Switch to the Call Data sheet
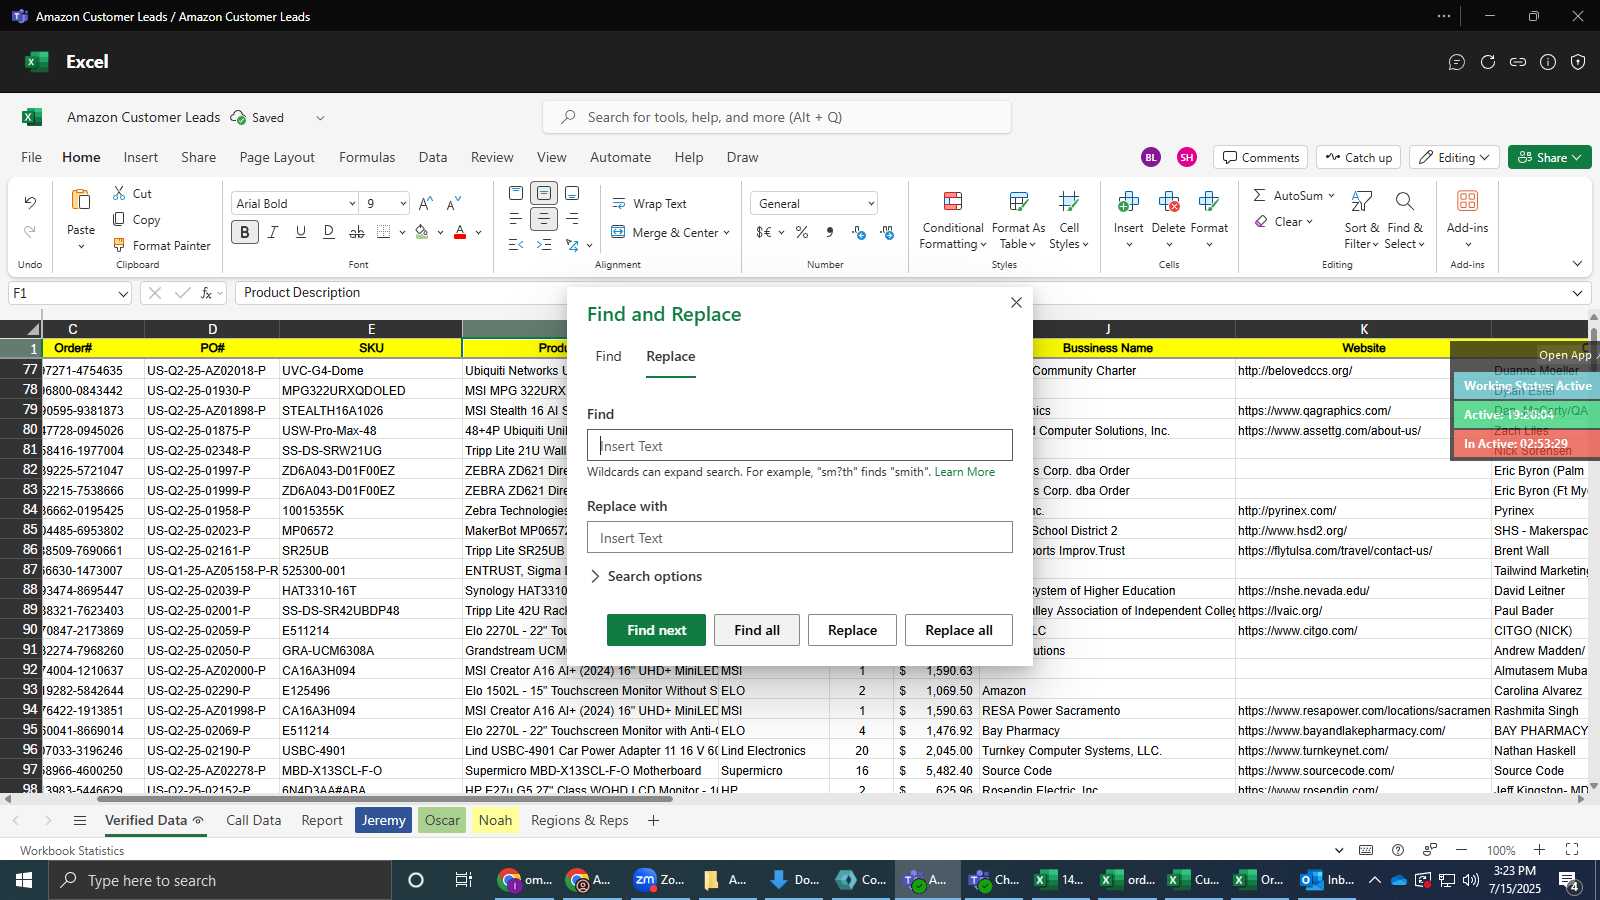 point(253,820)
